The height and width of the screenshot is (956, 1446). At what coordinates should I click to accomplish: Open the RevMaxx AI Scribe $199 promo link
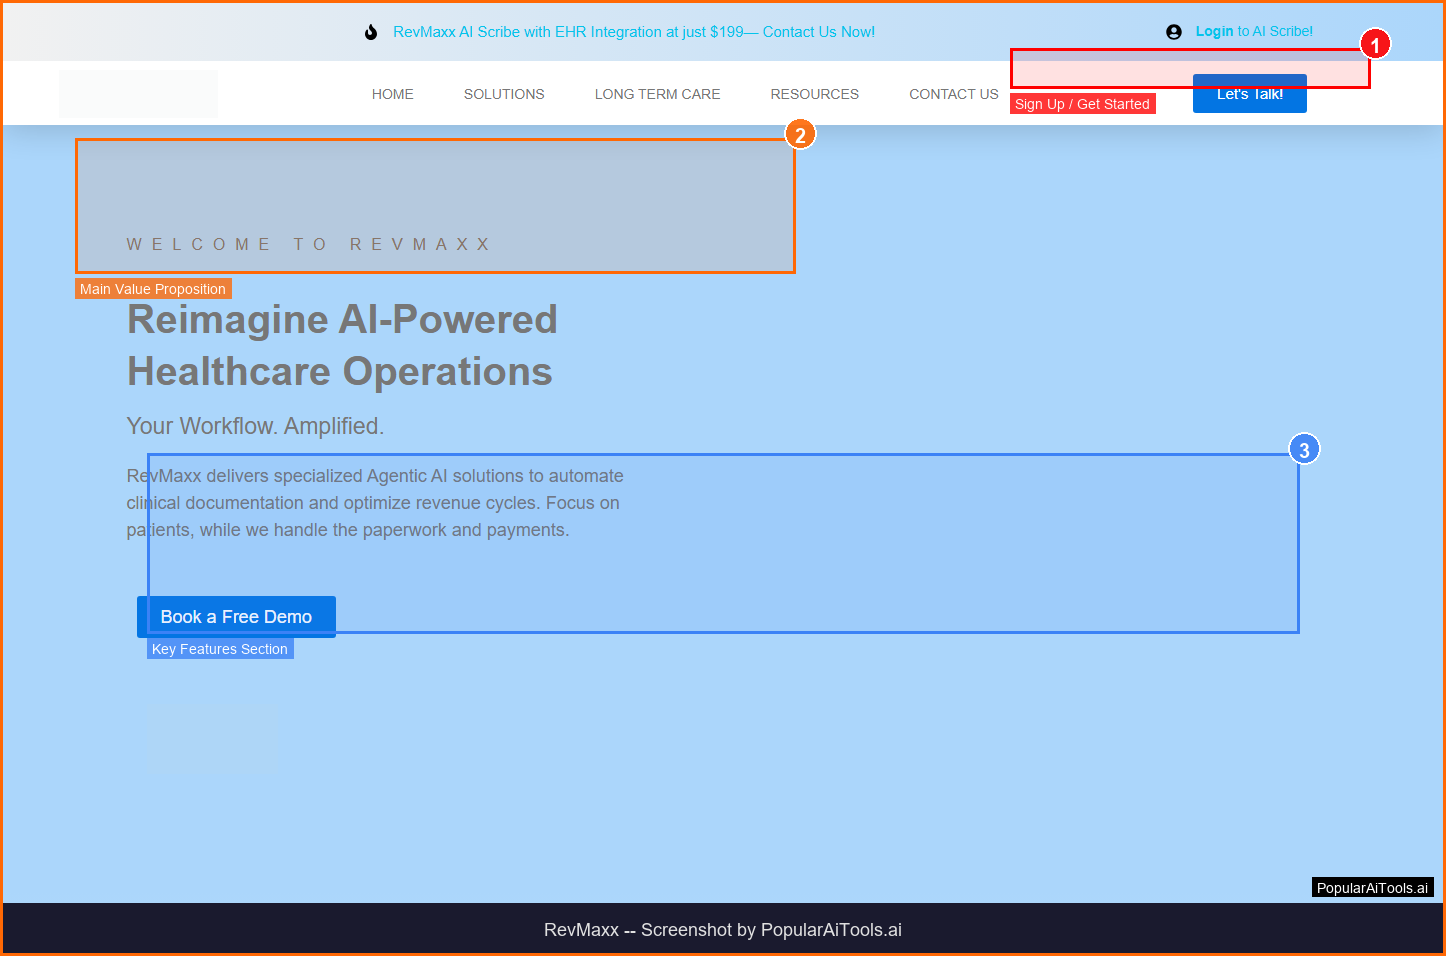pyautogui.click(x=633, y=32)
